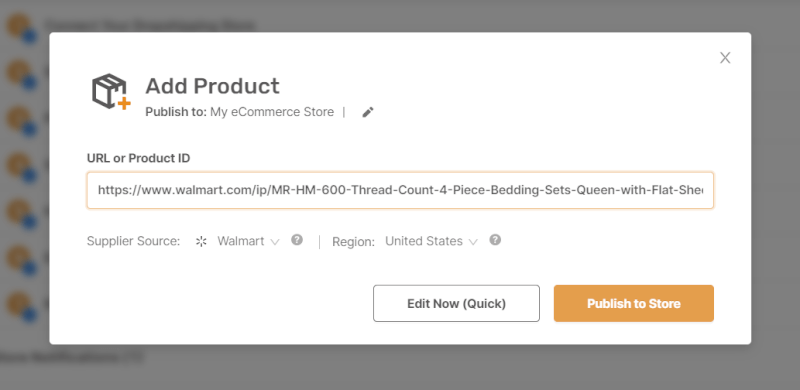Focus the URL or Product ID field
The image size is (800, 390).
tap(400, 190)
